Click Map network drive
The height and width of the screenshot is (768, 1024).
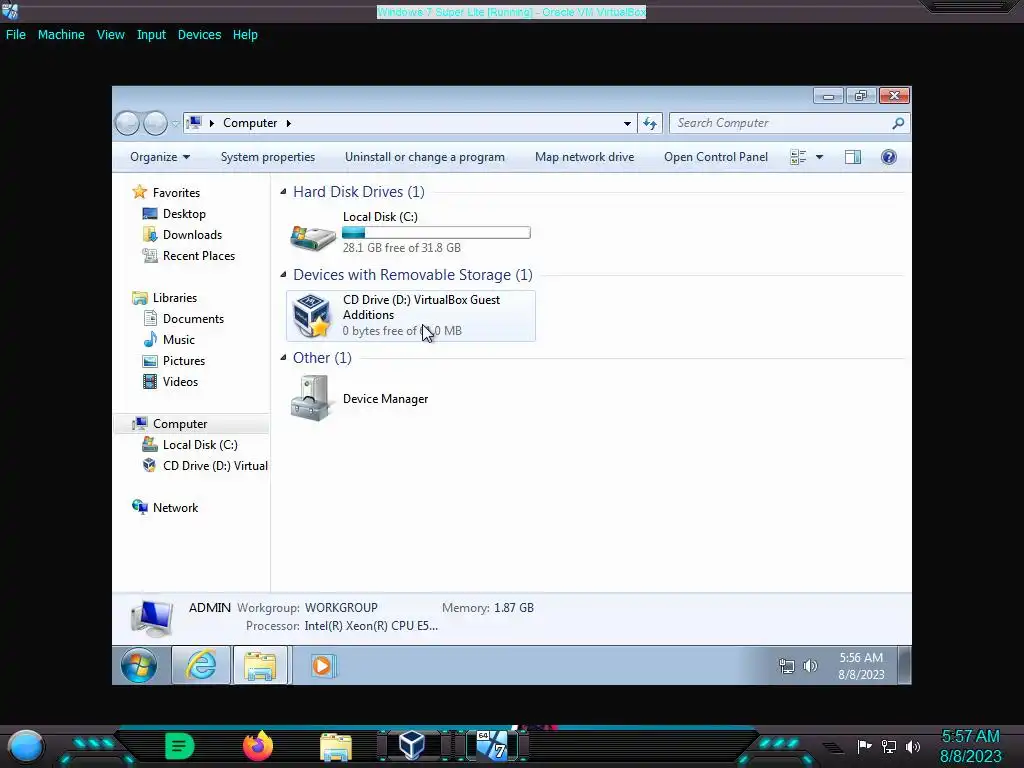pyautogui.click(x=584, y=157)
